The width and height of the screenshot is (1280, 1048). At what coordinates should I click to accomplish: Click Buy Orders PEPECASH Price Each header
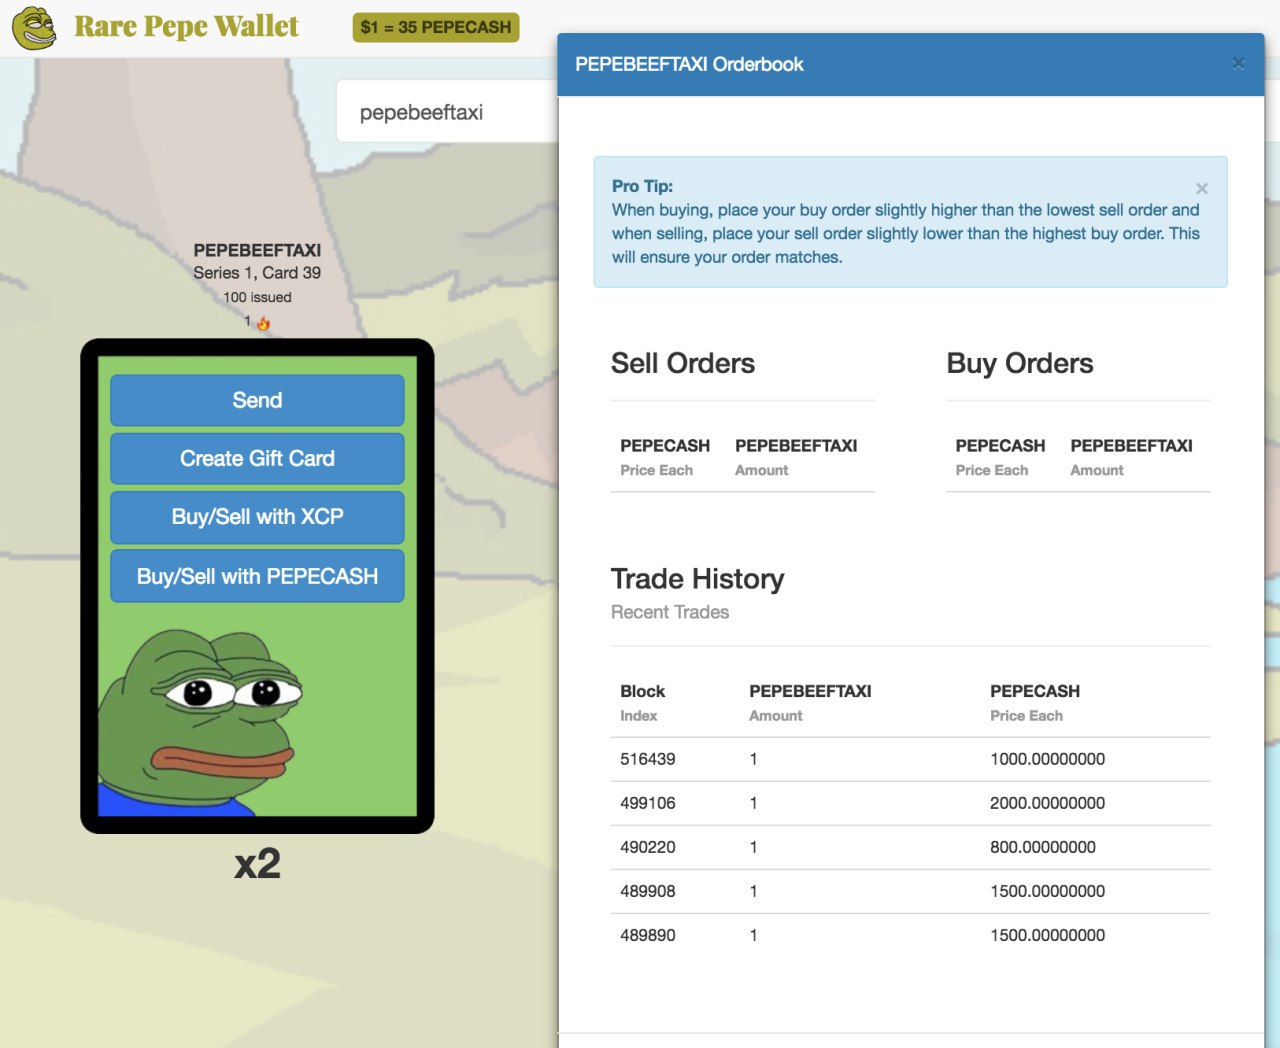click(x=1000, y=457)
